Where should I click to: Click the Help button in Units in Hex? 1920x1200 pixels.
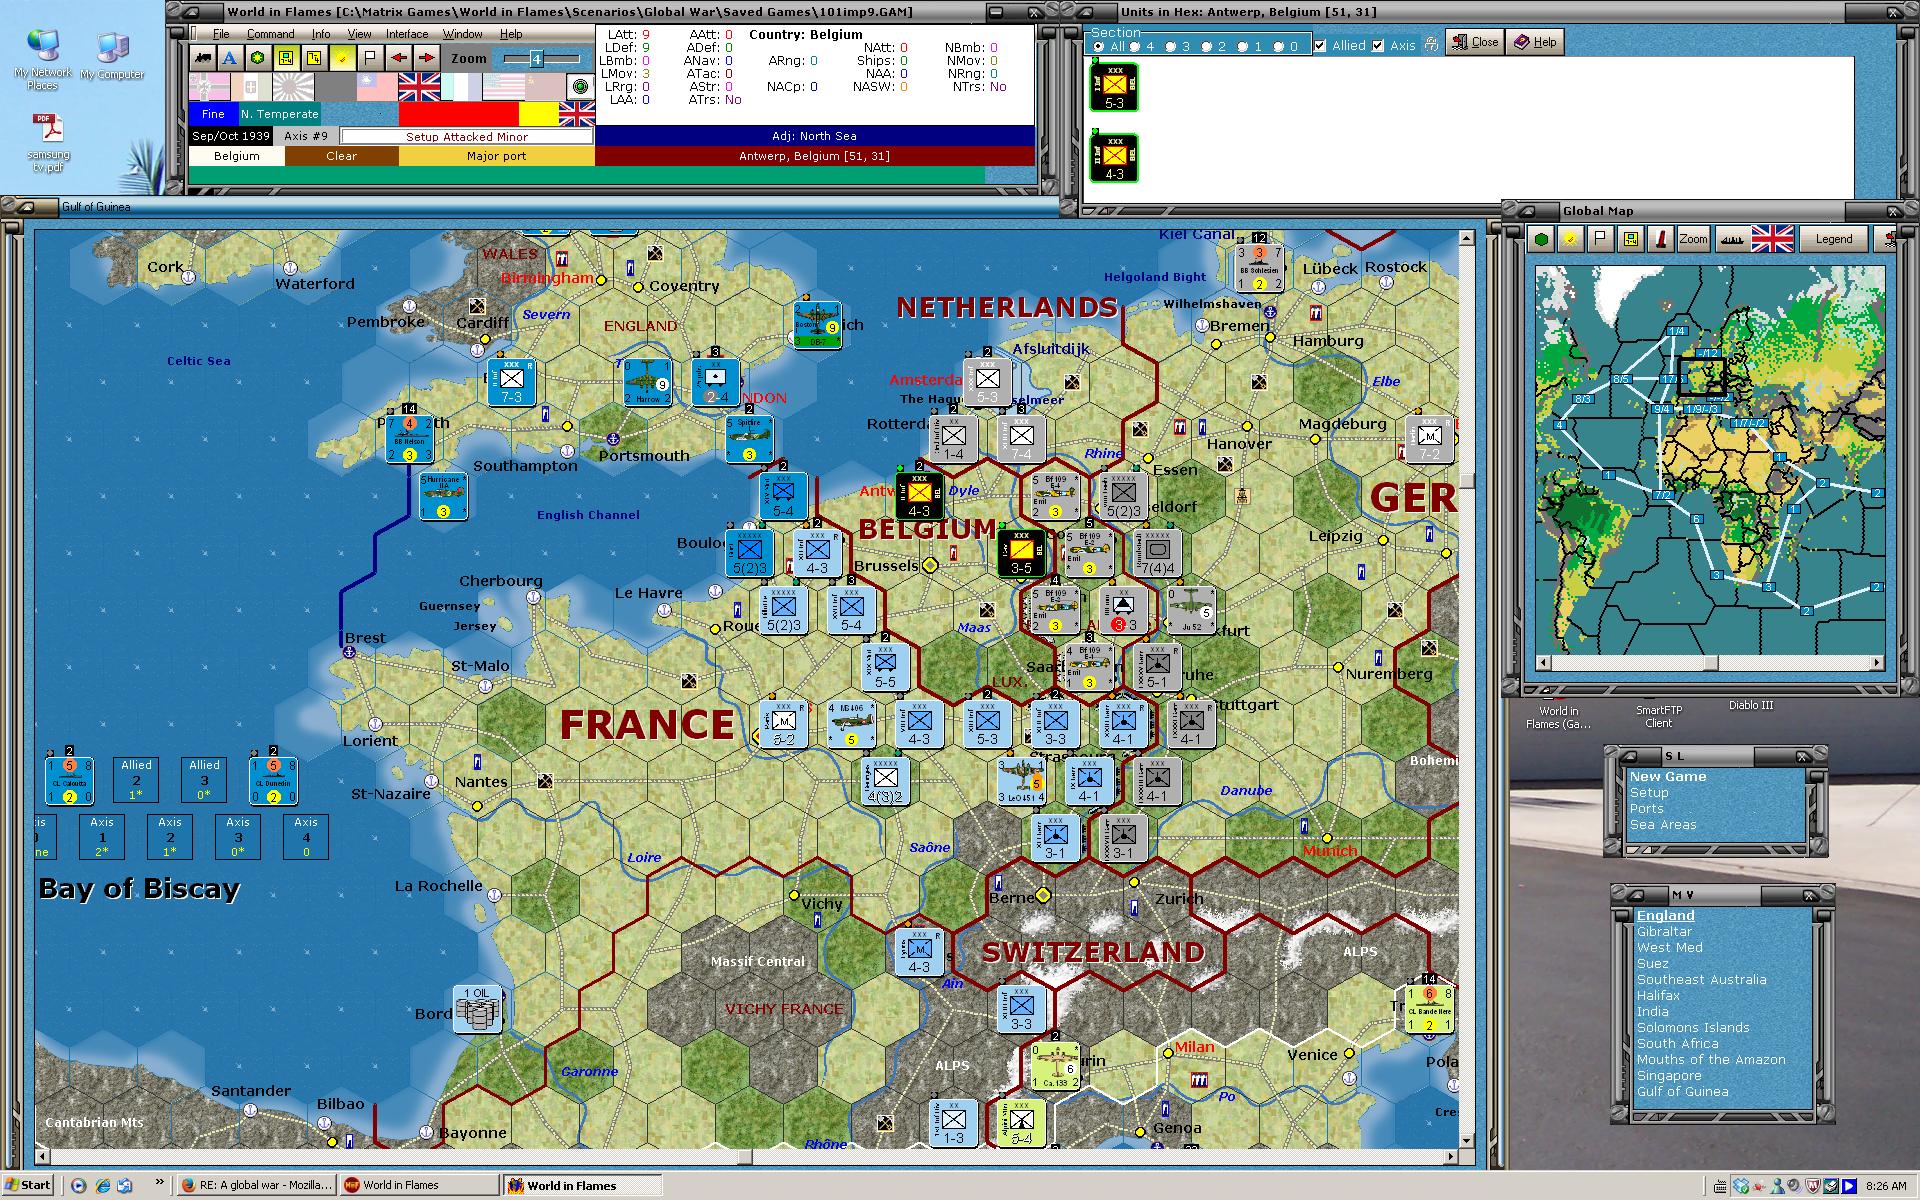1535,42
